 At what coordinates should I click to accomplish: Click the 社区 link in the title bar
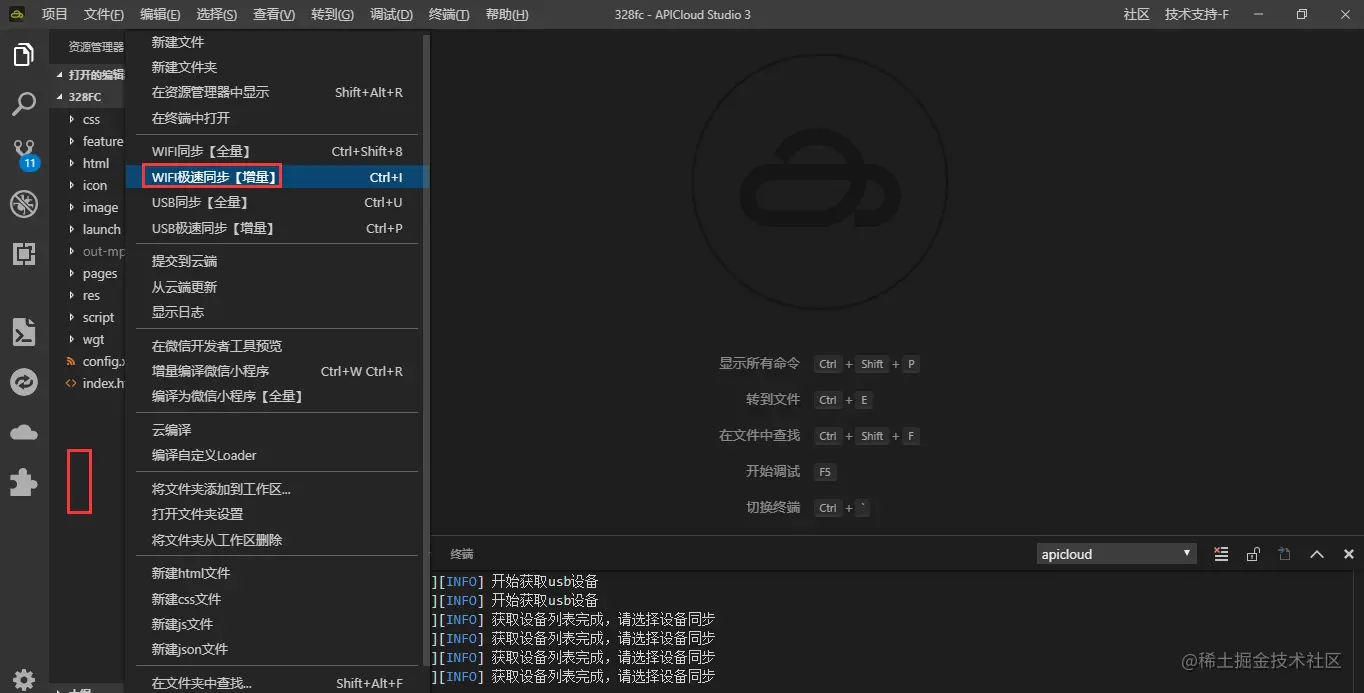coord(1137,14)
